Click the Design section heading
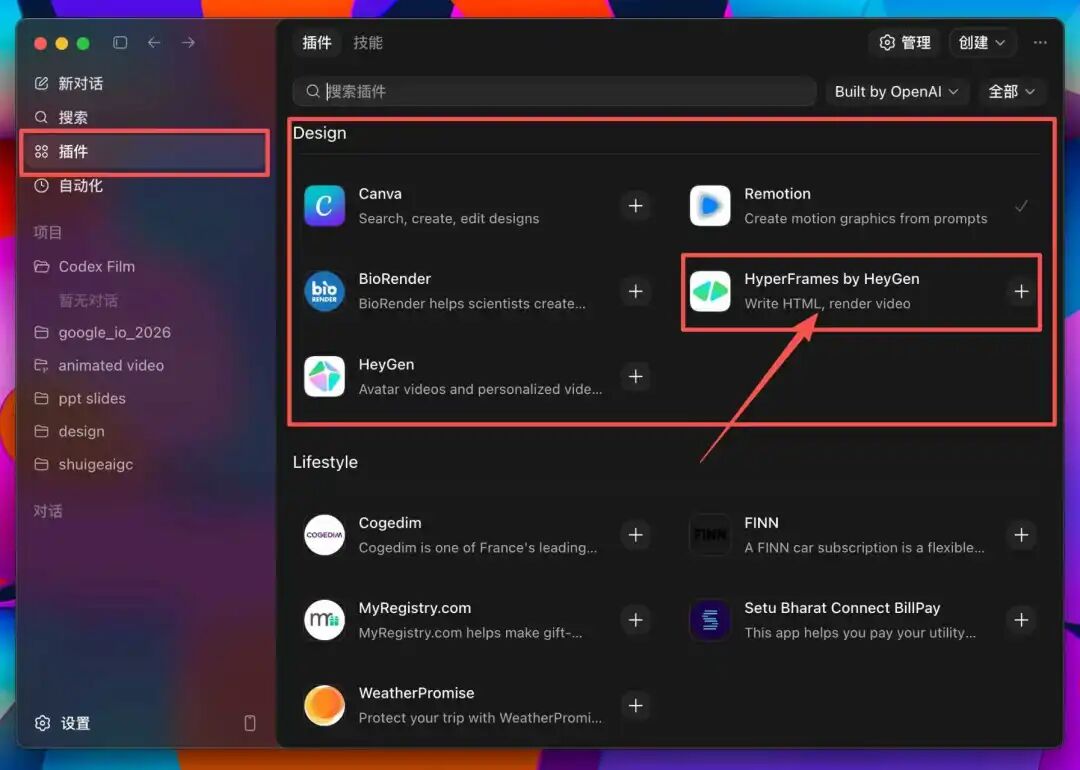 (320, 133)
